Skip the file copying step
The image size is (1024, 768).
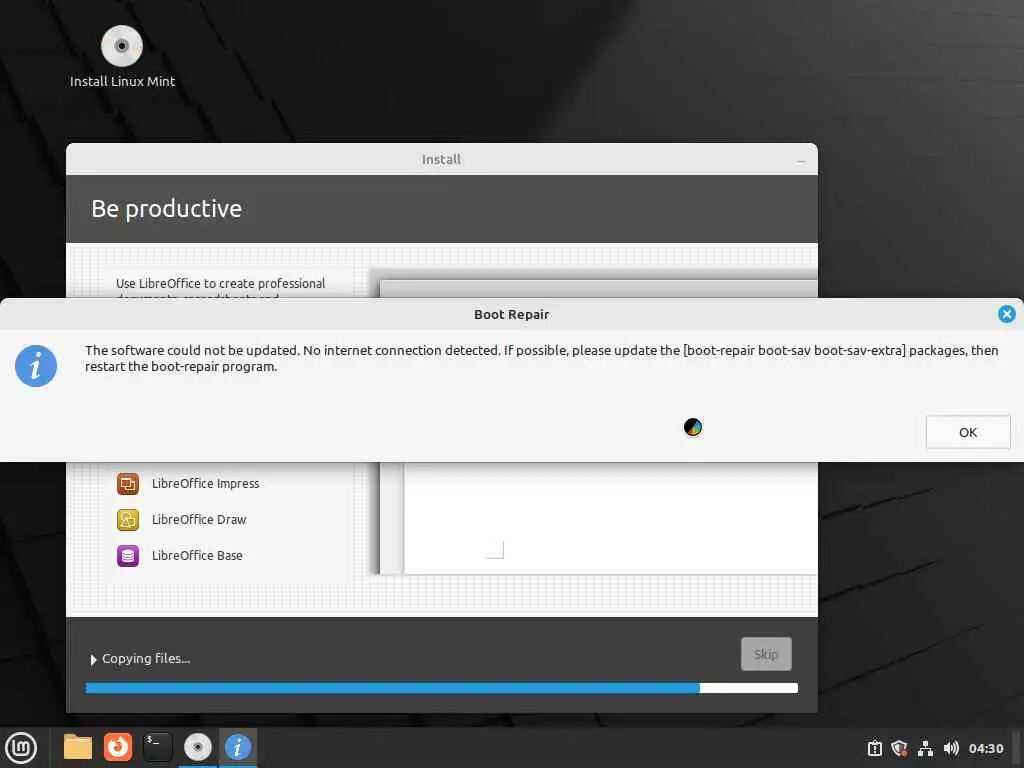[766, 654]
